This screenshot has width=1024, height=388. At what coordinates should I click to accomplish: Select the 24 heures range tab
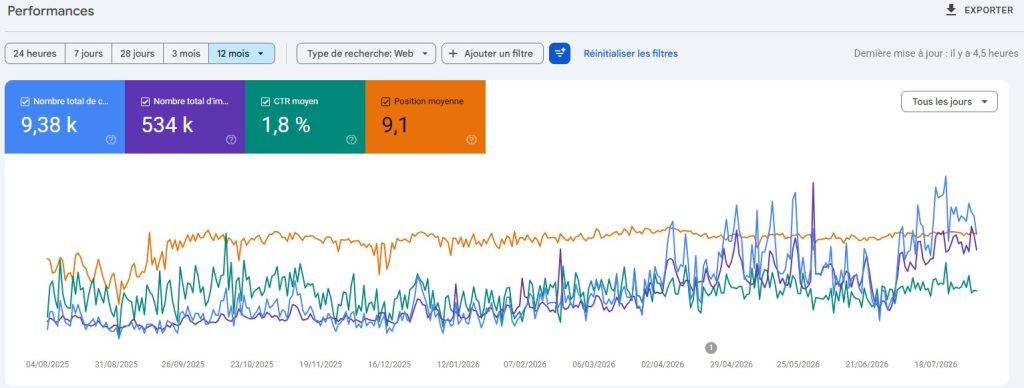pos(35,54)
